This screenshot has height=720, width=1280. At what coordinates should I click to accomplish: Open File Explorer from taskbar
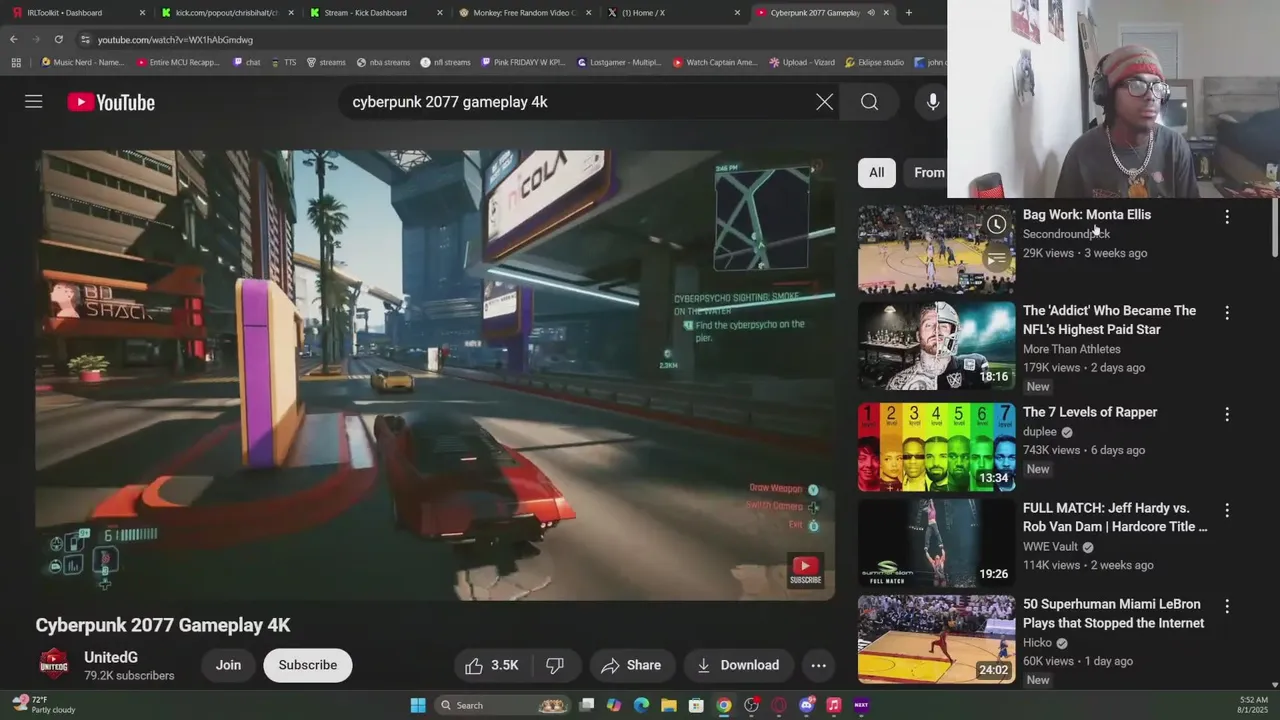point(669,705)
